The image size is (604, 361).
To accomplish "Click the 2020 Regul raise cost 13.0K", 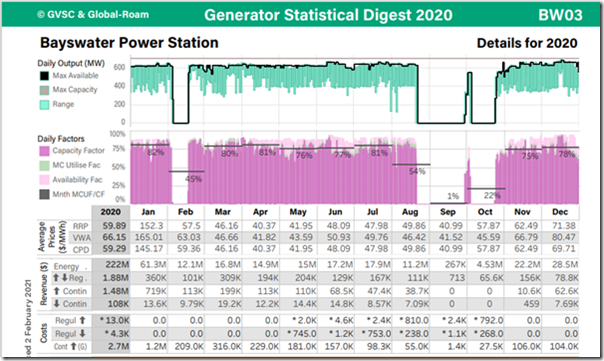I will point(114,321).
